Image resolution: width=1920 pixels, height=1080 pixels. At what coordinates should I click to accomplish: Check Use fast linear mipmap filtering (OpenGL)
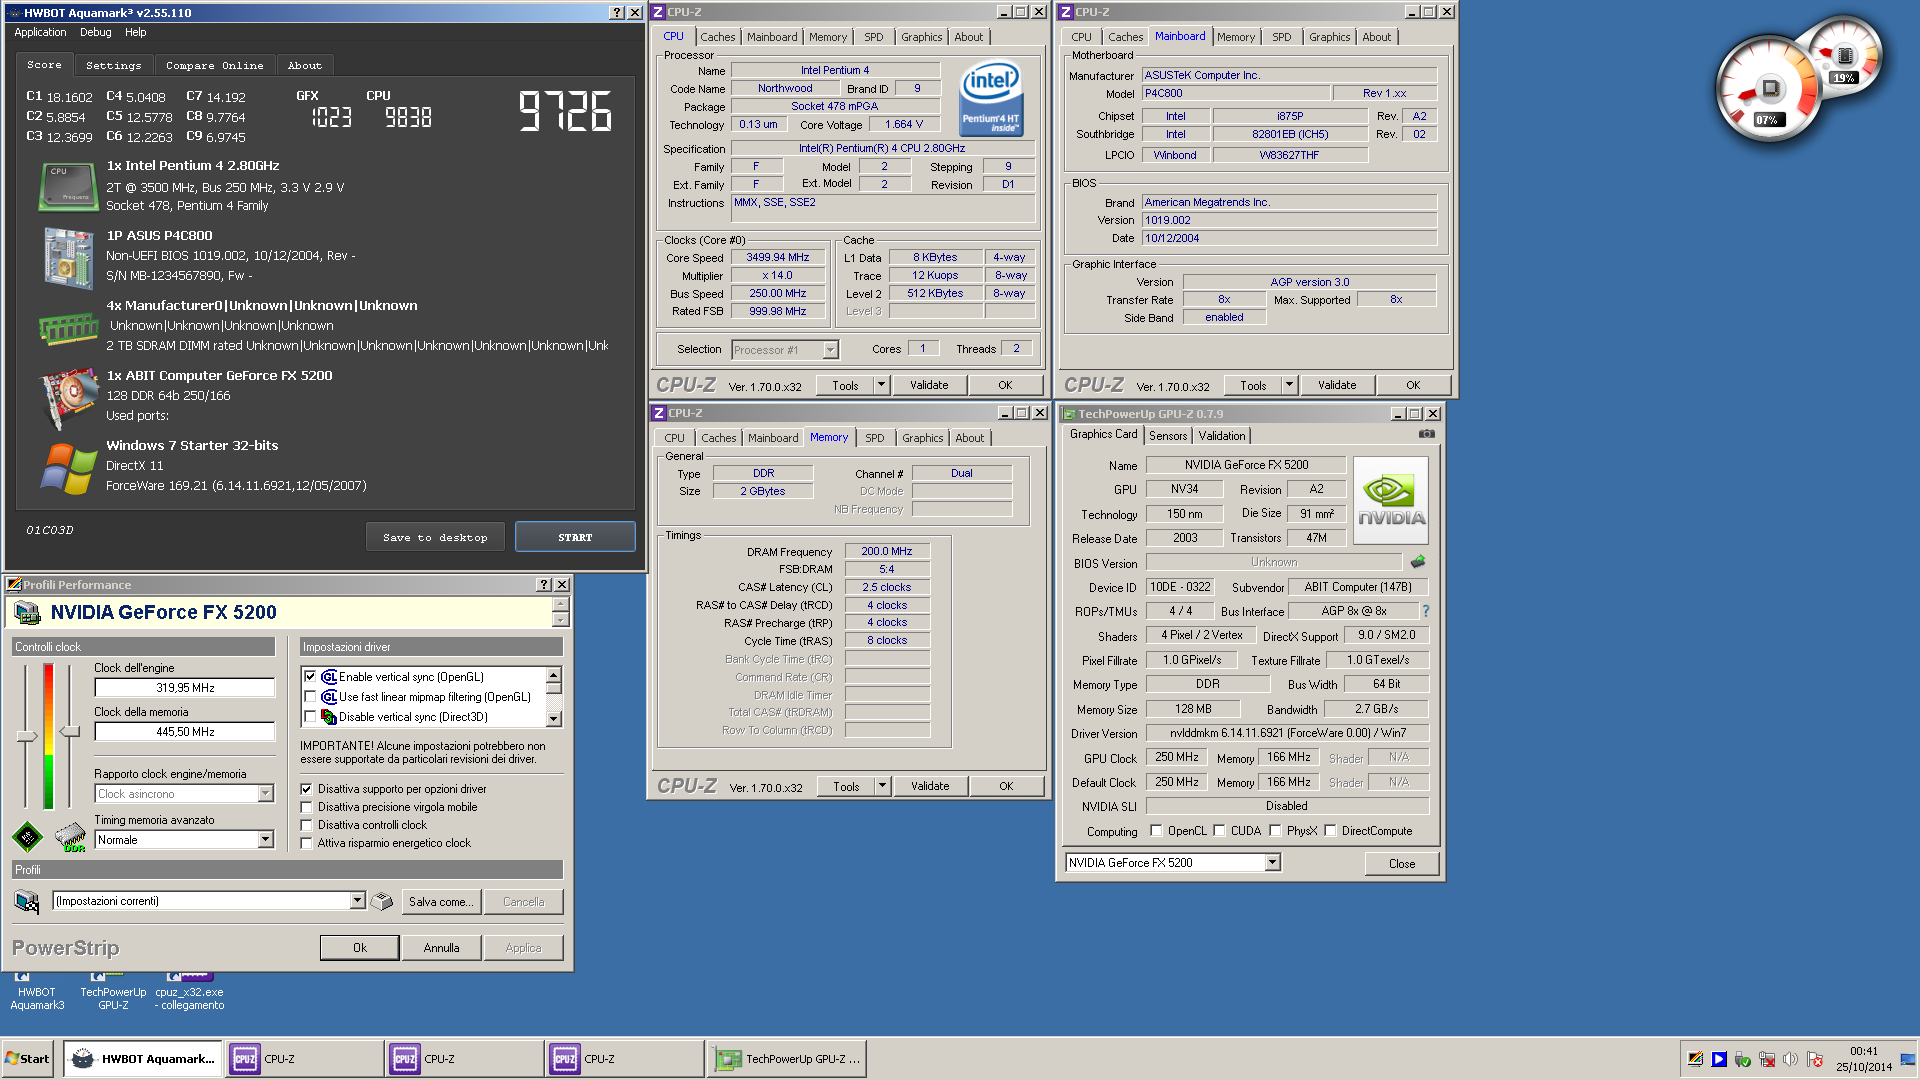[310, 697]
